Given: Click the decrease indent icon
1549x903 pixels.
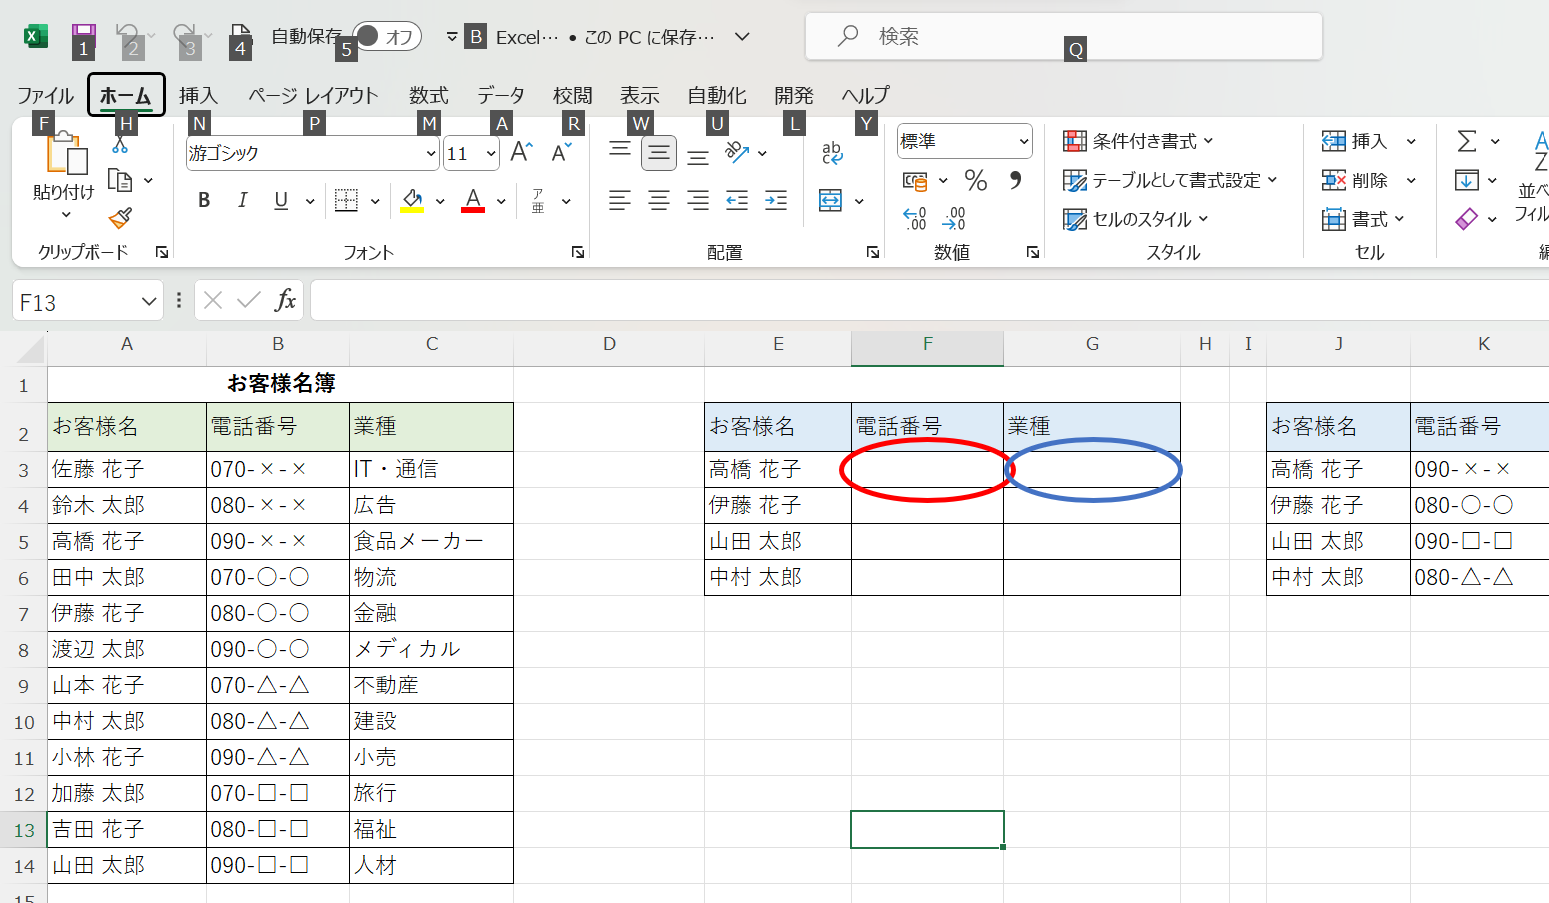Looking at the screenshot, I should [x=737, y=201].
